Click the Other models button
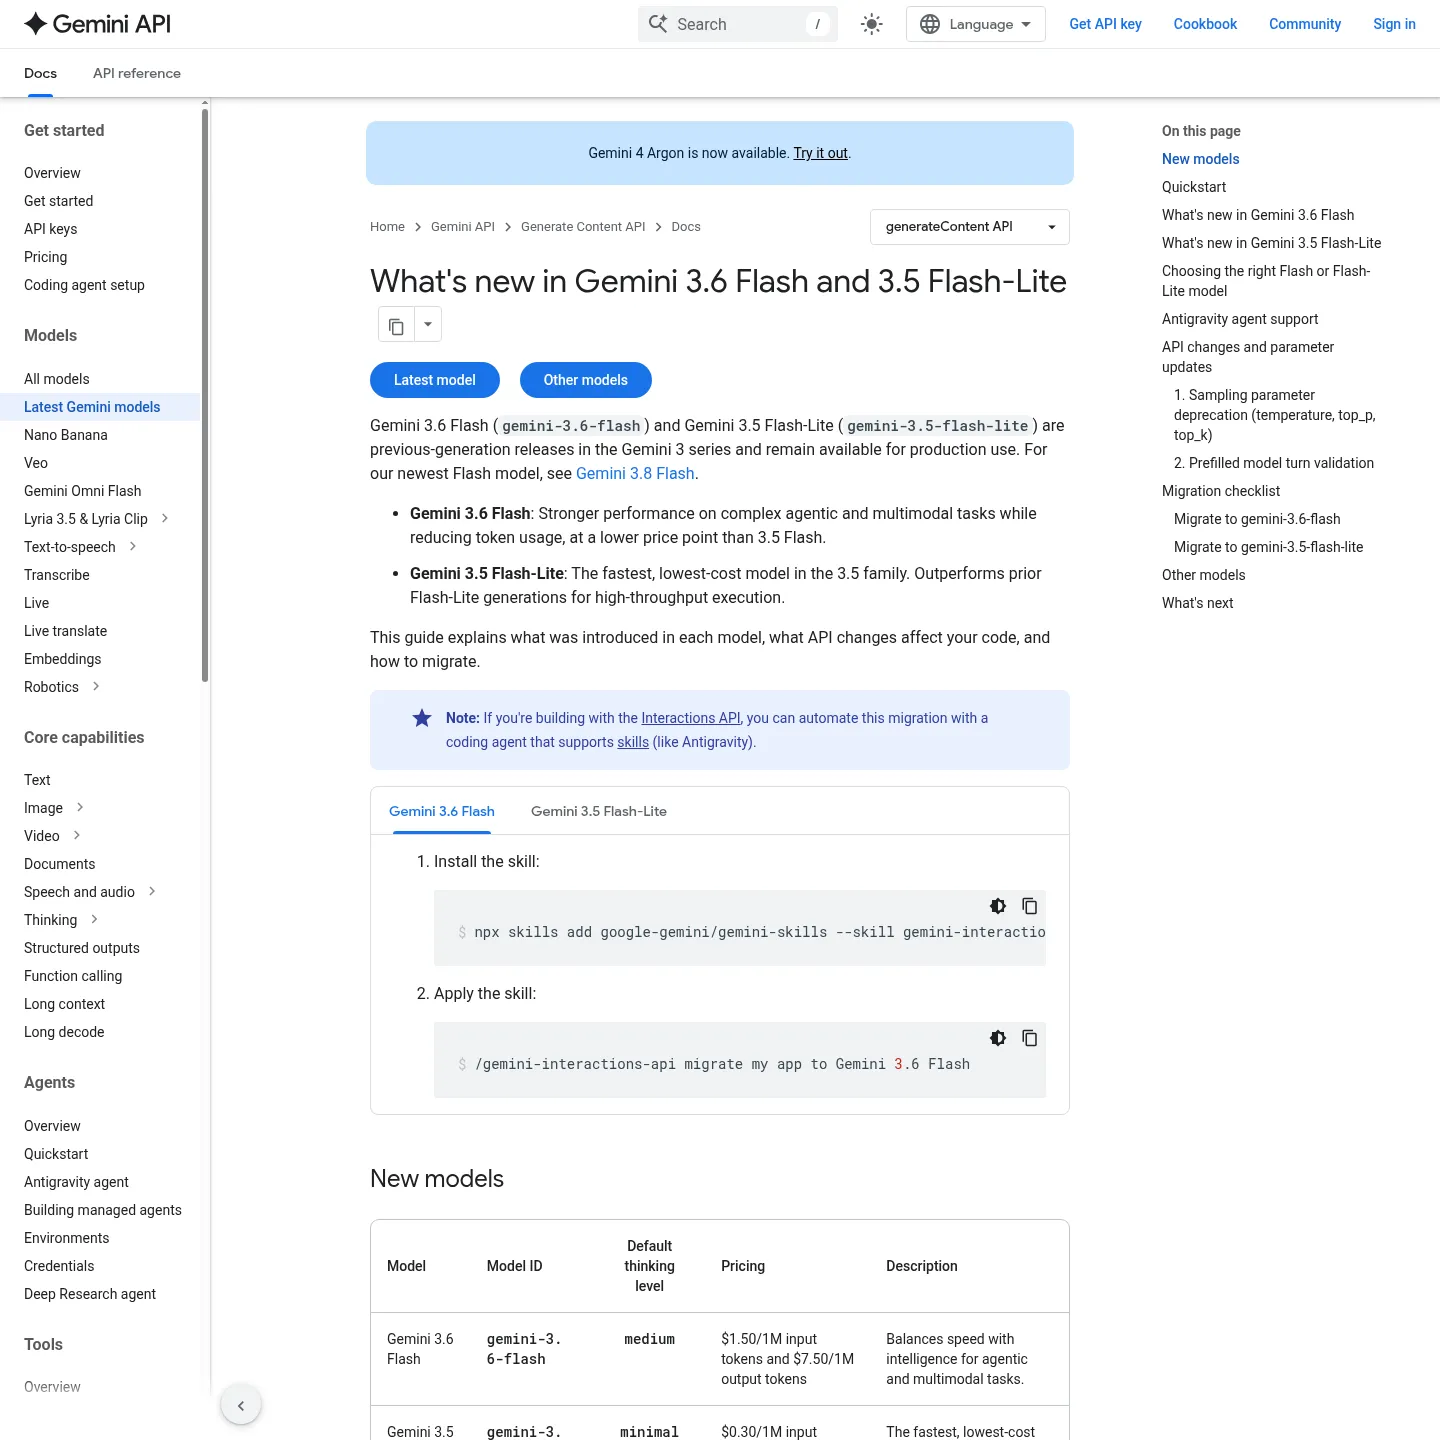Screen dimensions: 1440x1440 click(x=586, y=380)
